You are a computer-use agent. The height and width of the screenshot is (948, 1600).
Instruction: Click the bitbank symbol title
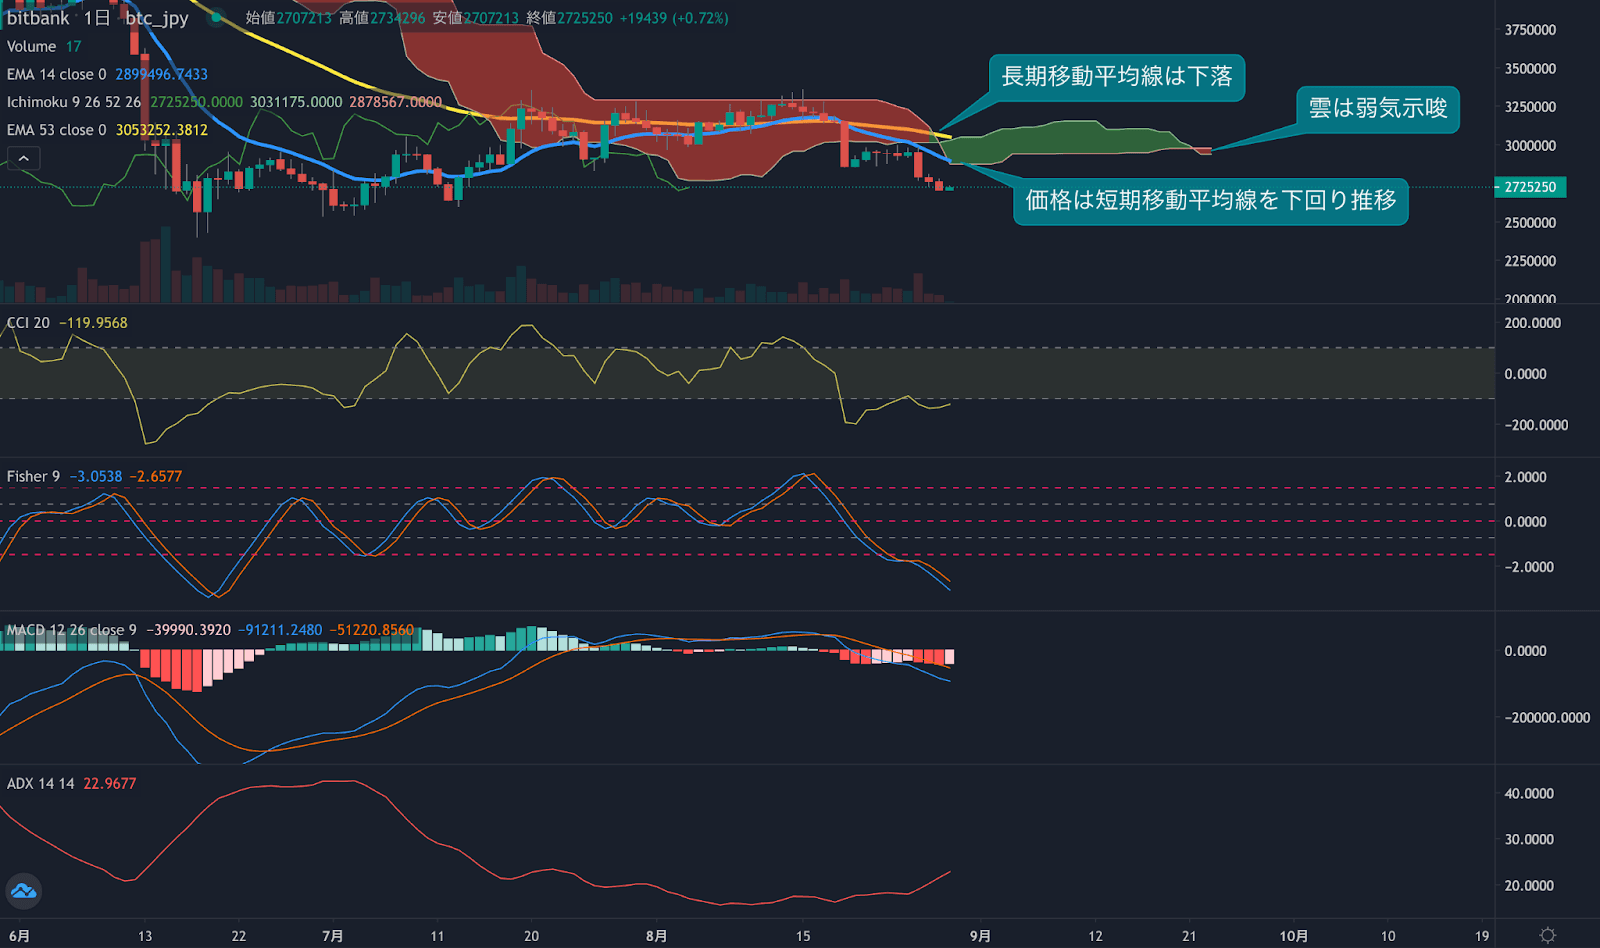point(38,18)
